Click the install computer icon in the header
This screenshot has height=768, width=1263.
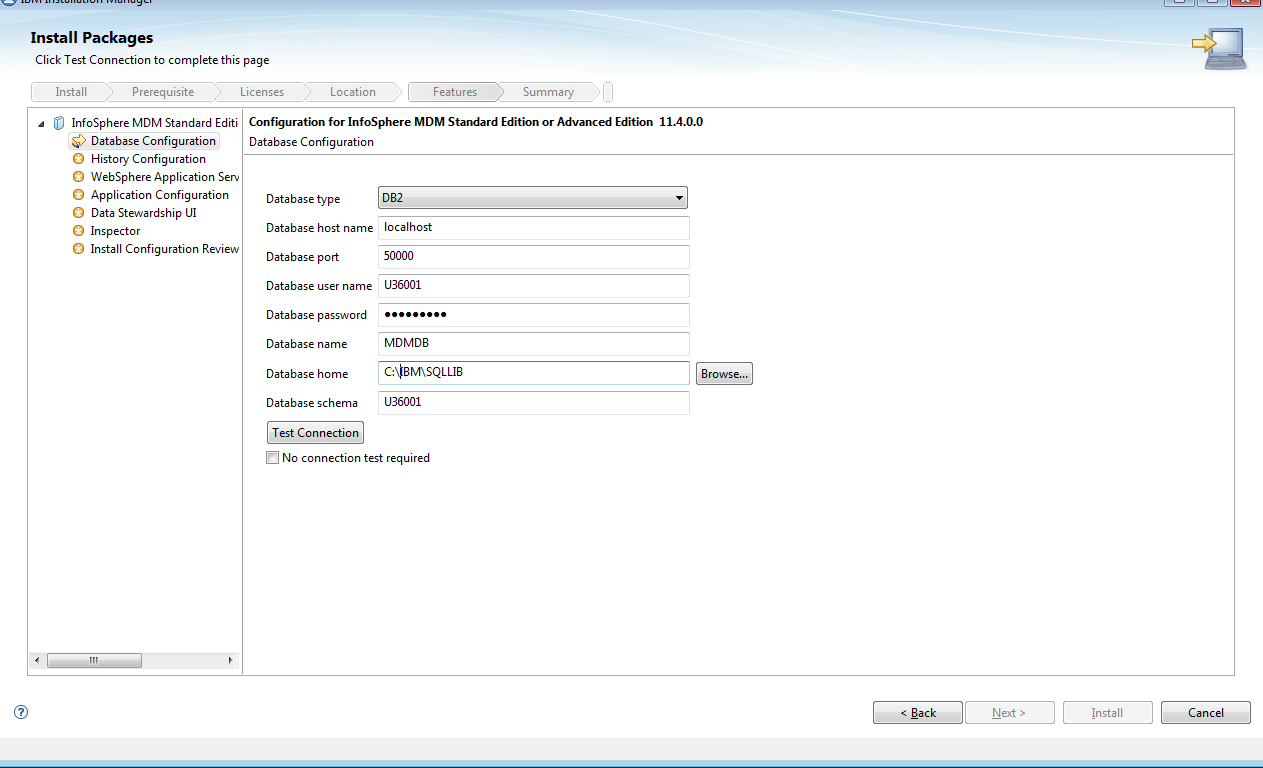pos(1218,47)
